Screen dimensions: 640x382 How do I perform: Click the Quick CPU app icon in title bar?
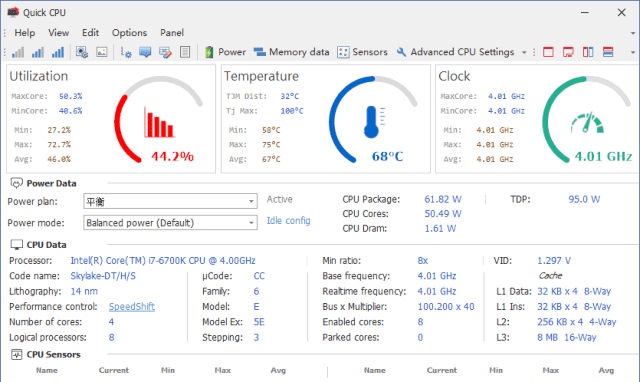tap(13, 12)
